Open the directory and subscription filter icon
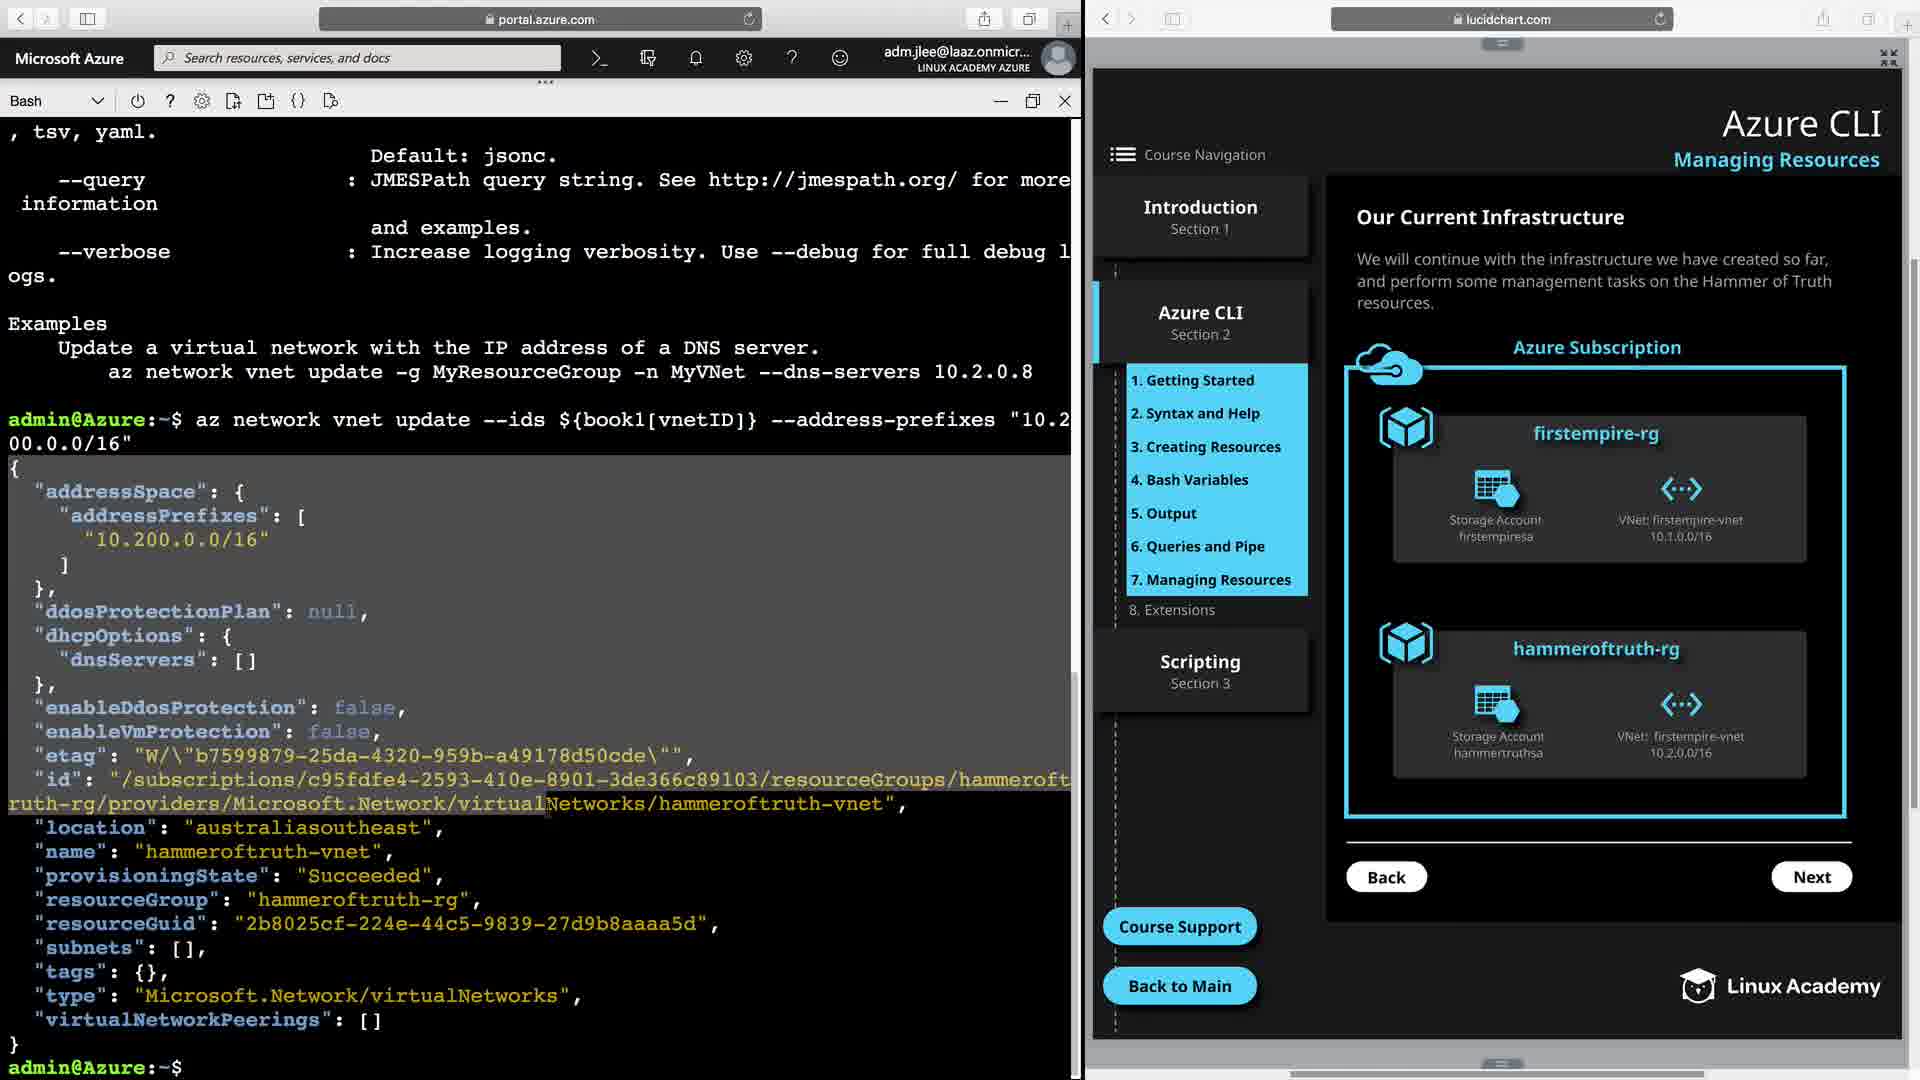This screenshot has width=1920, height=1080. 648,58
